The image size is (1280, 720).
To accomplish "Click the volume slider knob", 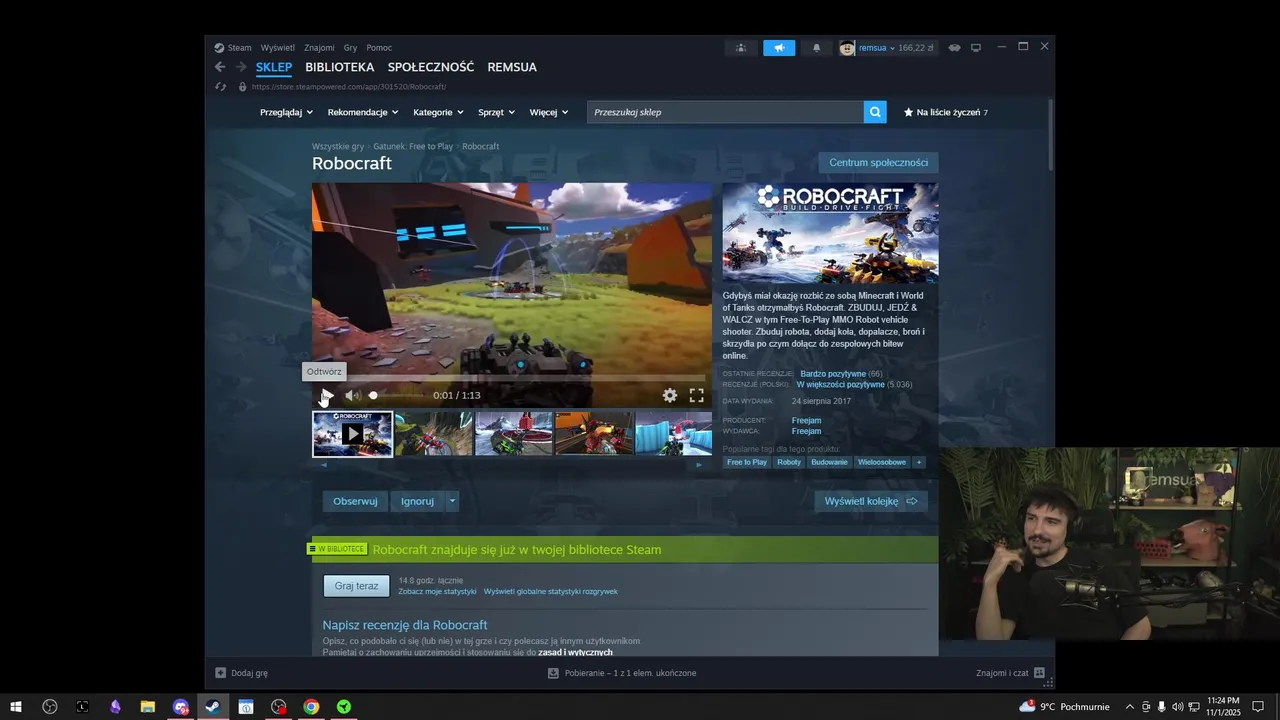I will pos(373,396).
